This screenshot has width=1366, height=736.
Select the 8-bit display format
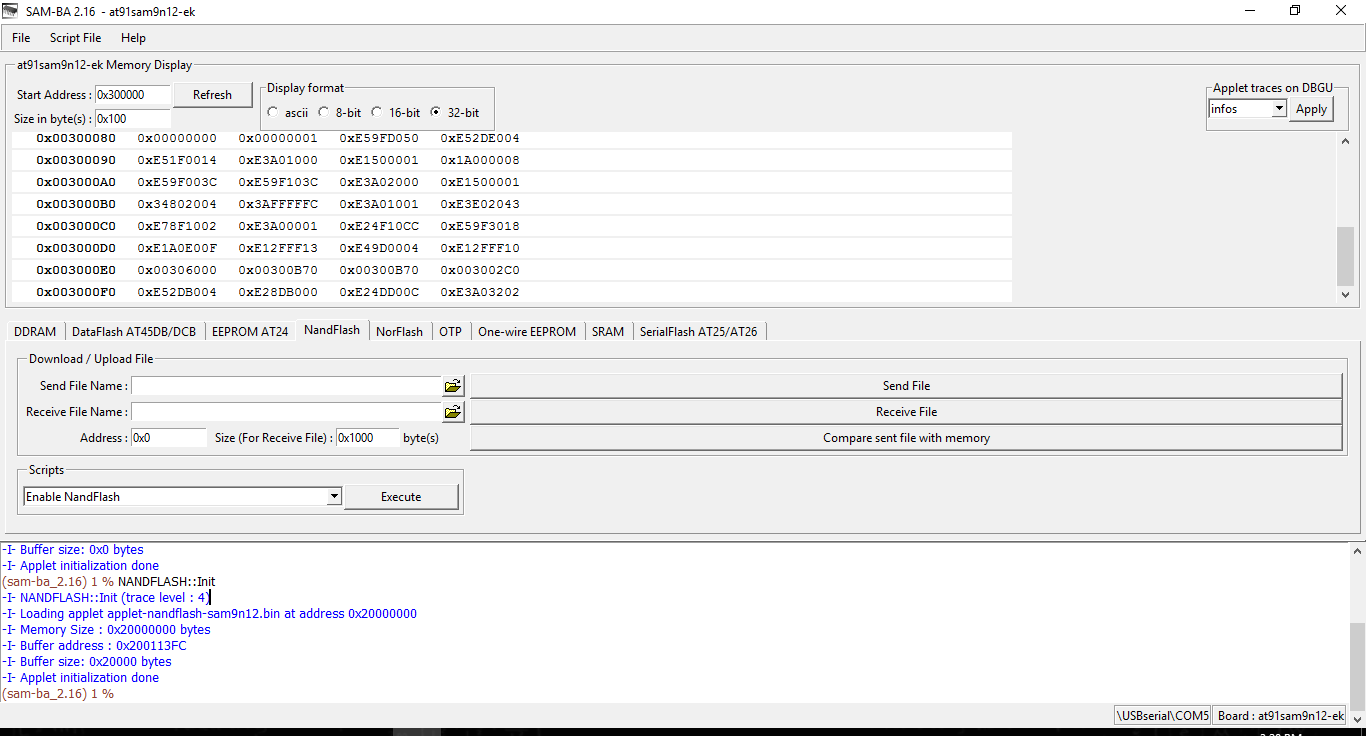tap(324, 113)
